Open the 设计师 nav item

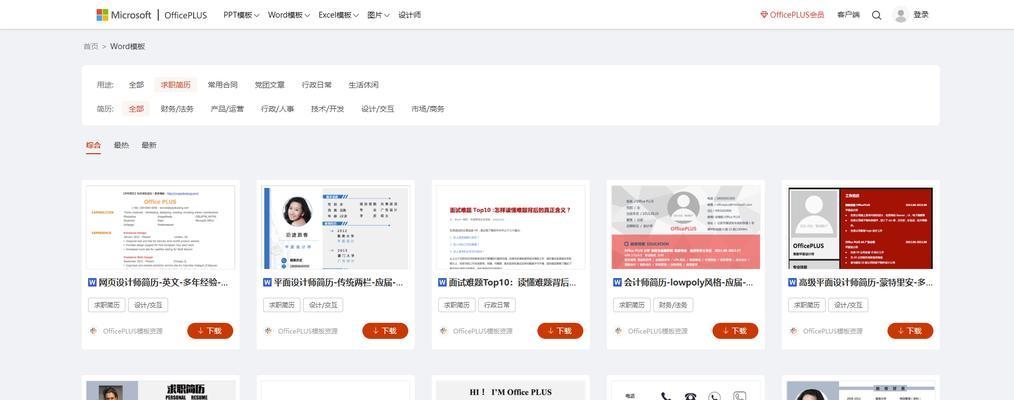pos(409,15)
